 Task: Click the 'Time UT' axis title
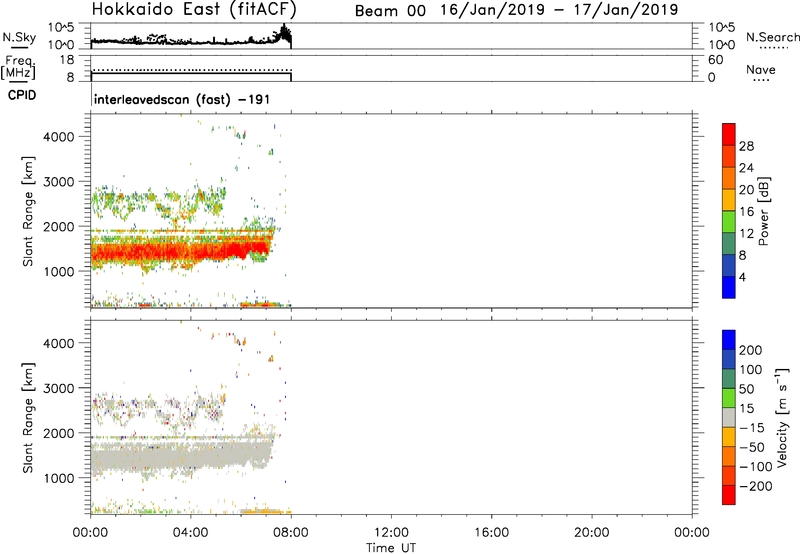[391, 548]
